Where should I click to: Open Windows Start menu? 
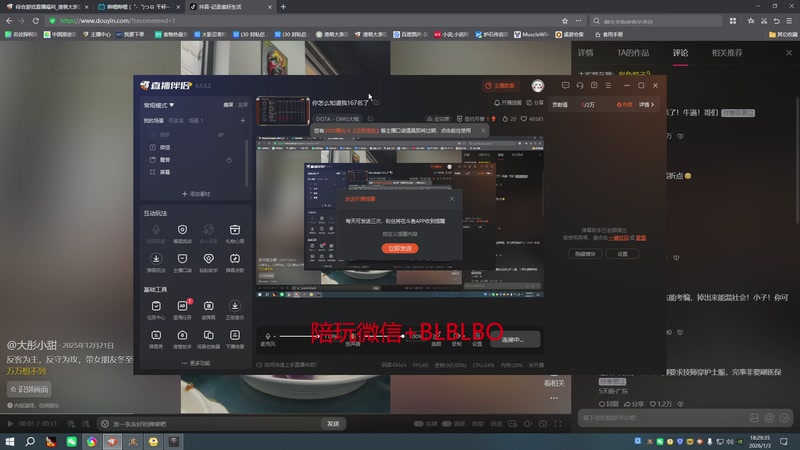pyautogui.click(x=10, y=441)
